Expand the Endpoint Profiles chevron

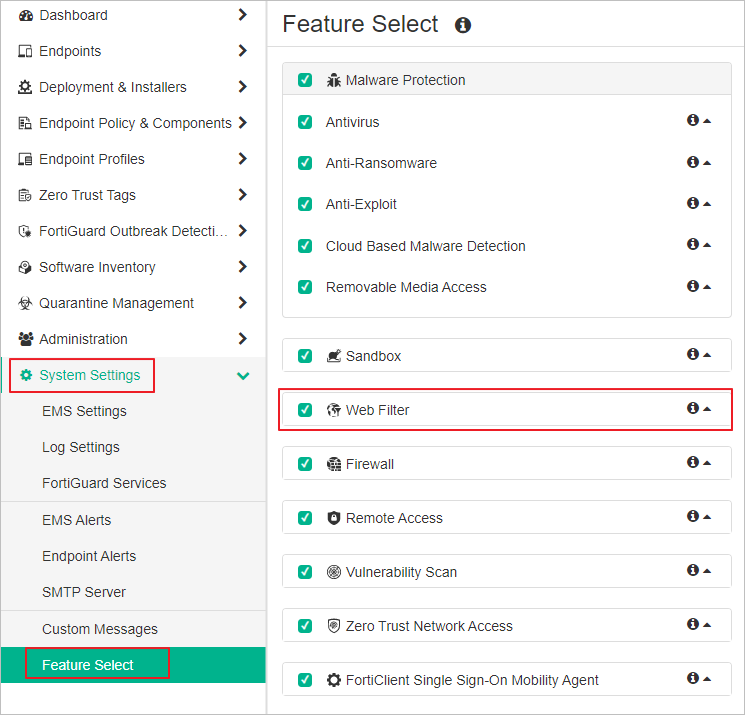click(243, 159)
